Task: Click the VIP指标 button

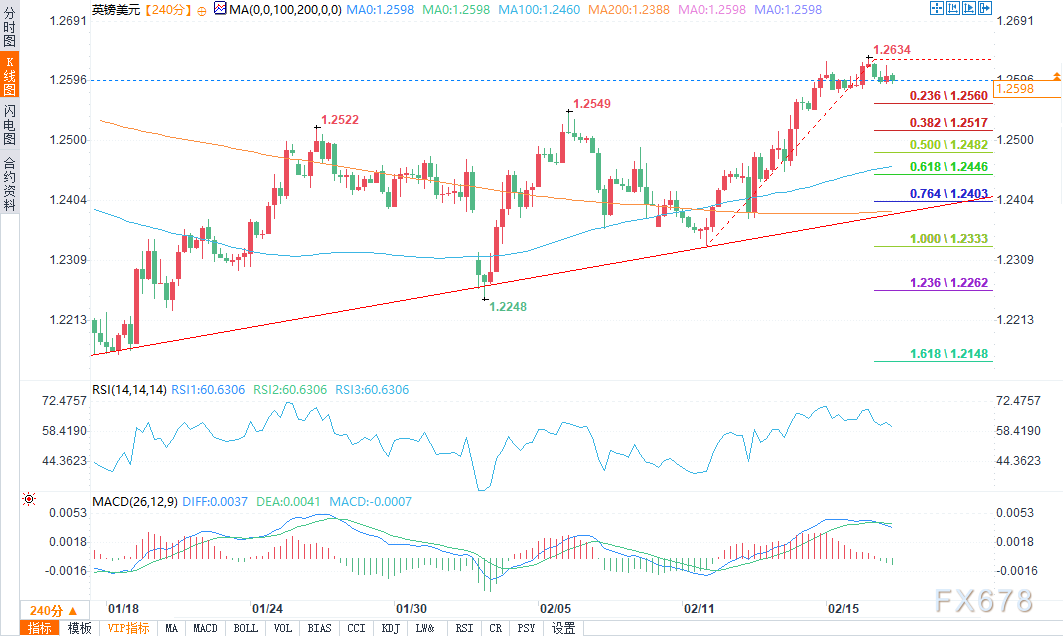Action: (129, 628)
